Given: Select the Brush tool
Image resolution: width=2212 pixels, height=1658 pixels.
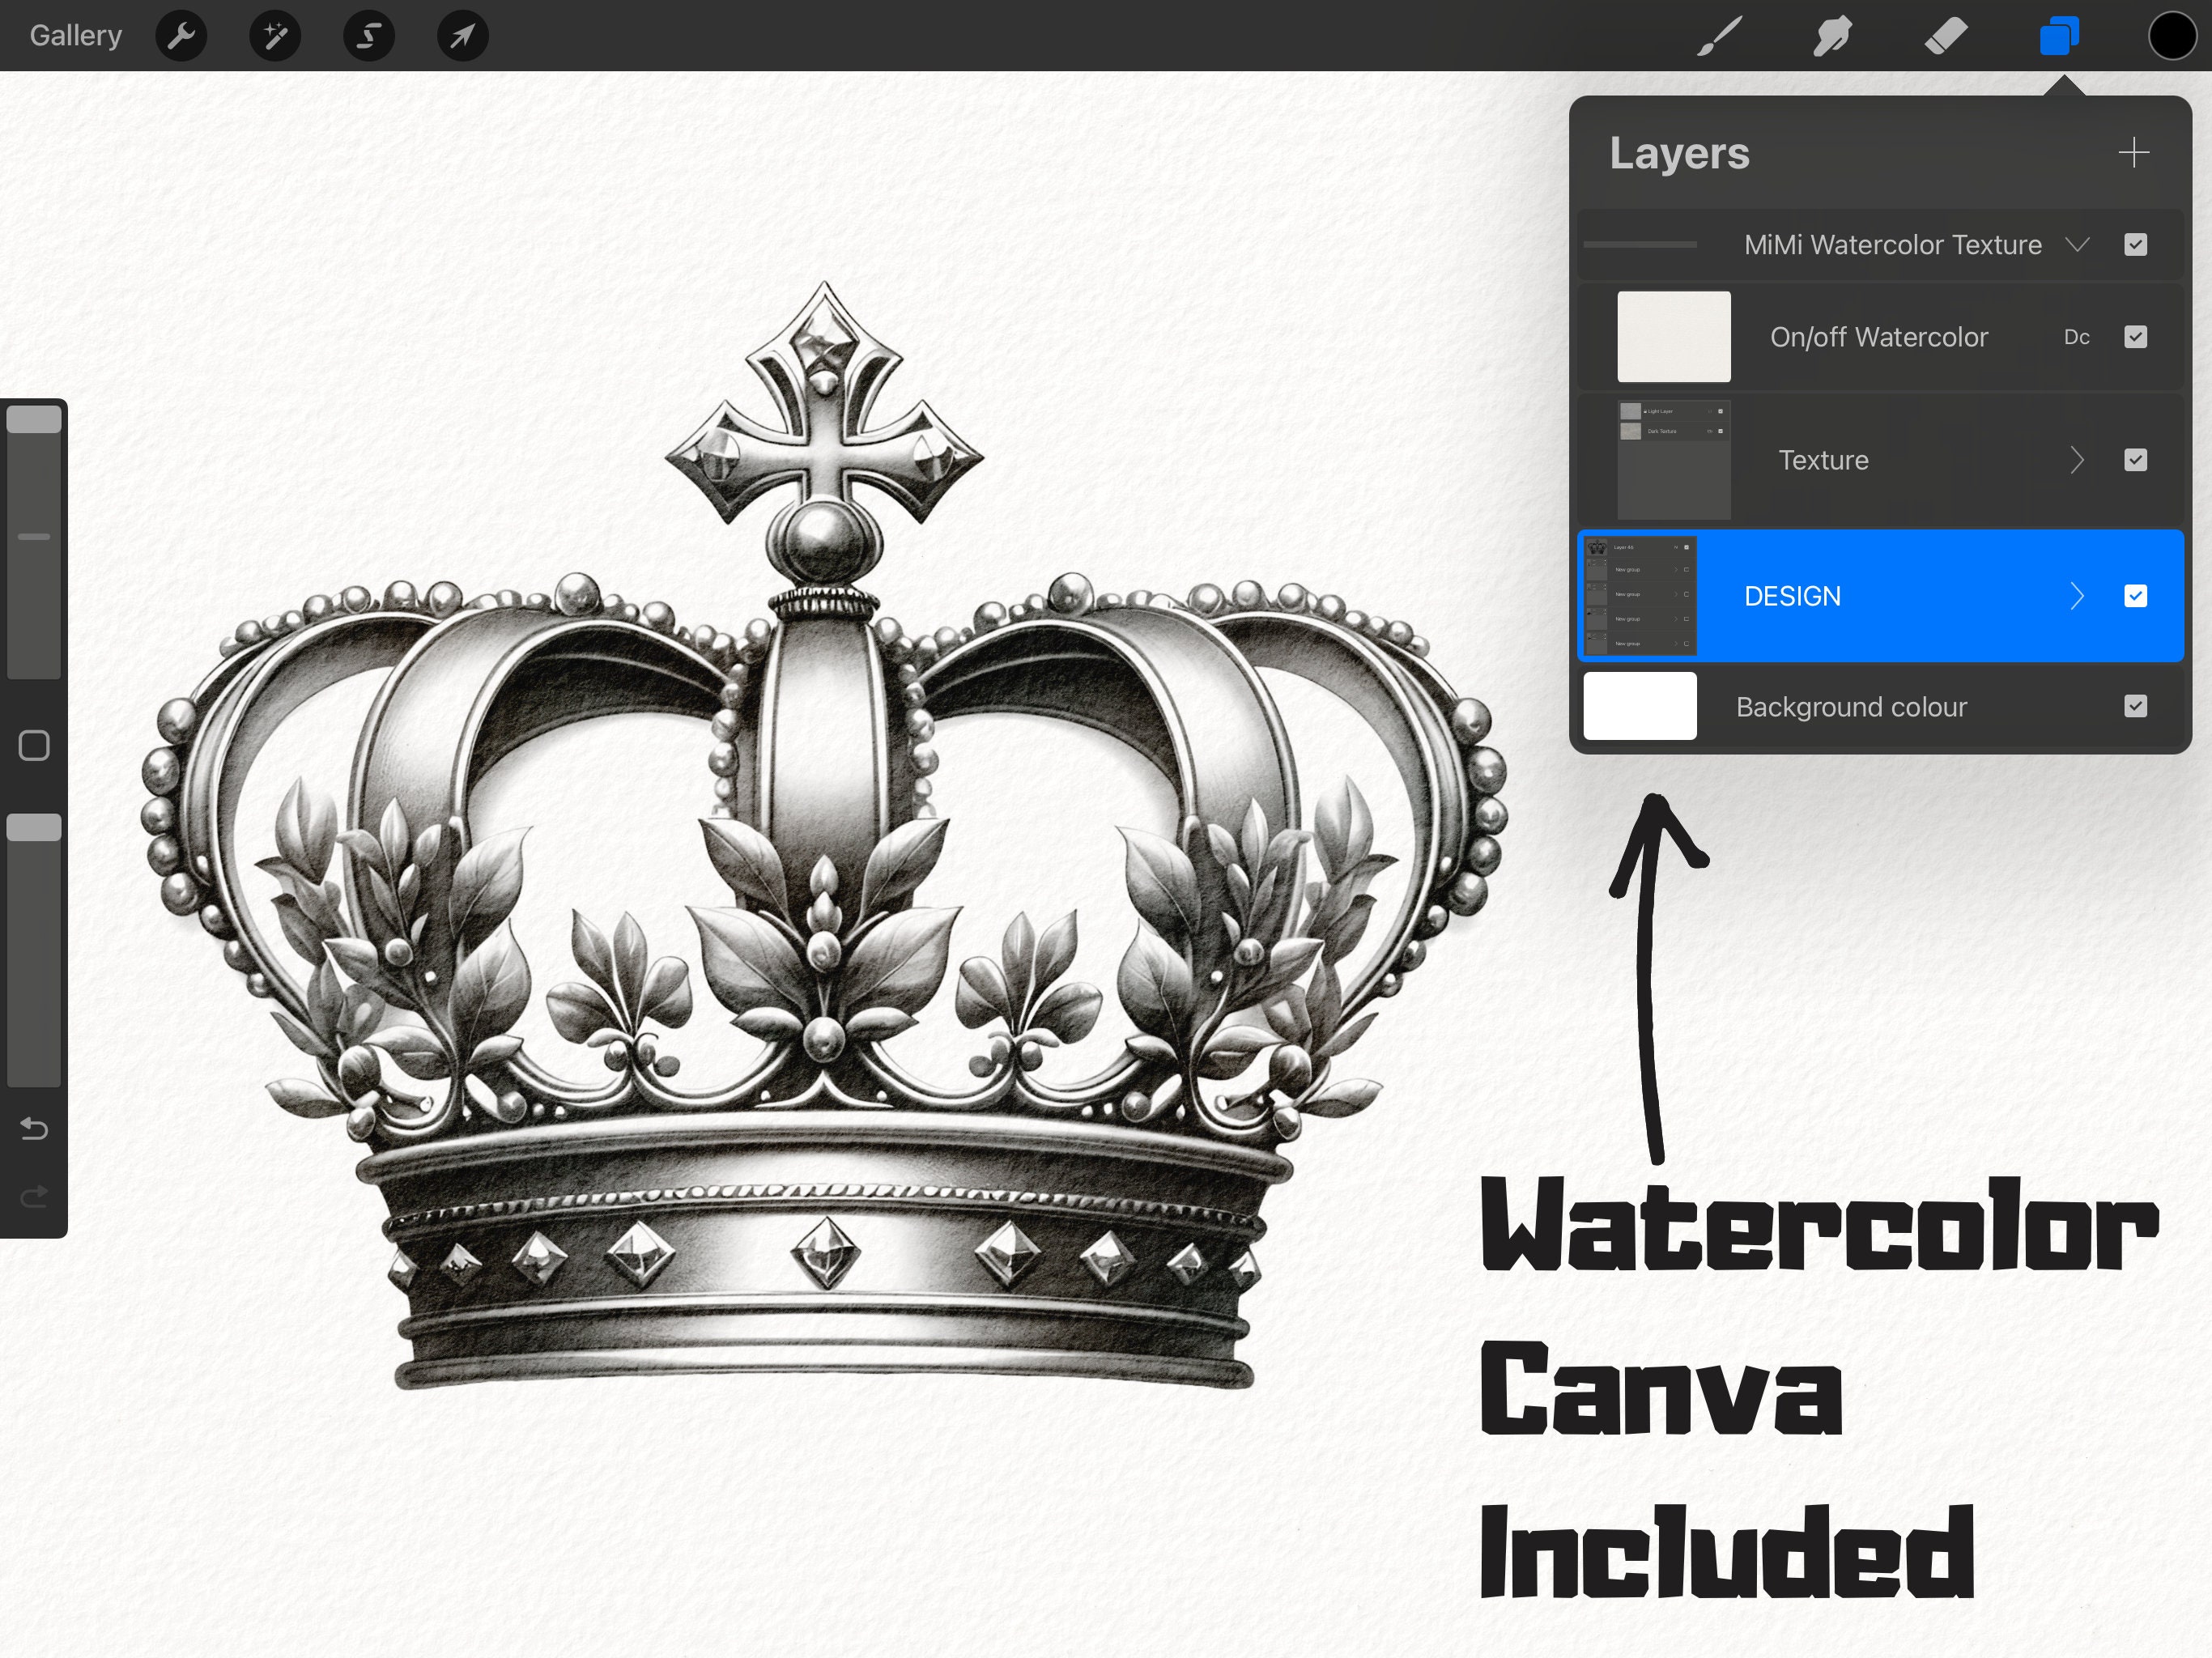Looking at the screenshot, I should tap(1720, 36).
